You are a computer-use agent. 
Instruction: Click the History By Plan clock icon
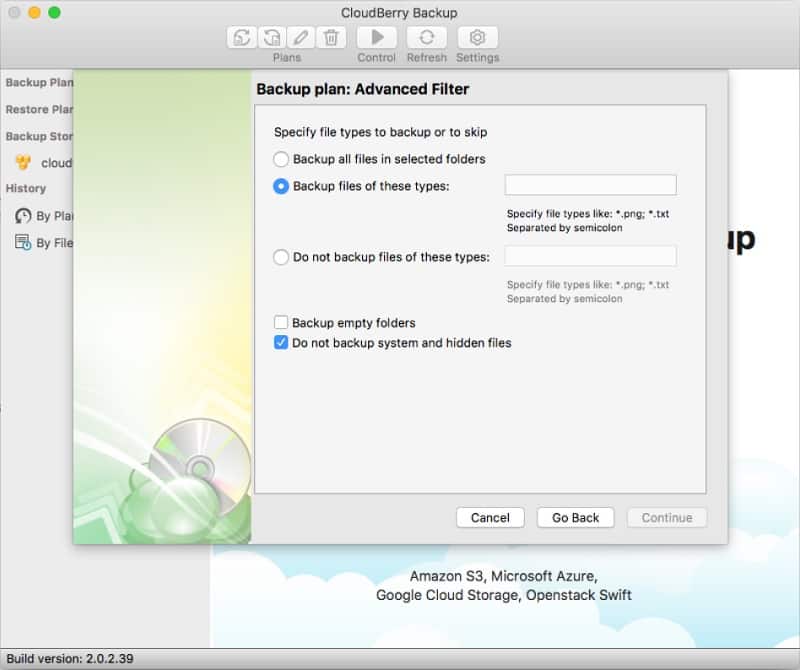coord(23,216)
